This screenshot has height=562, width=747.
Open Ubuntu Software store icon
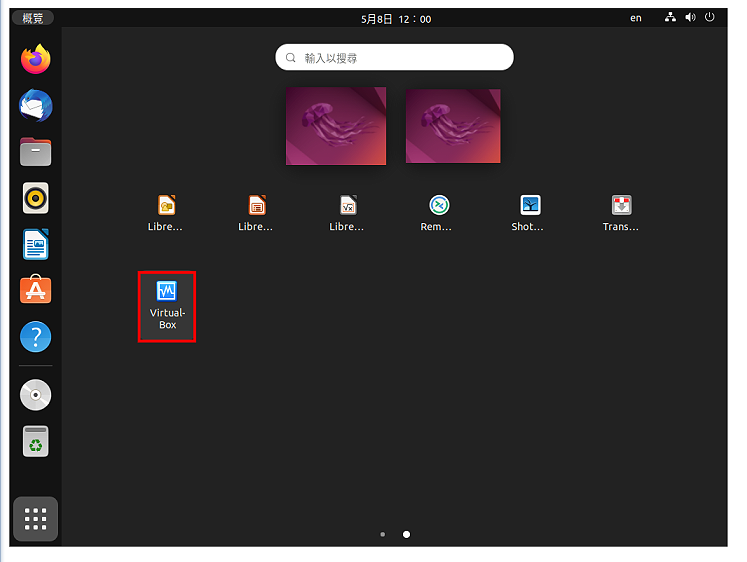[x=36, y=290]
